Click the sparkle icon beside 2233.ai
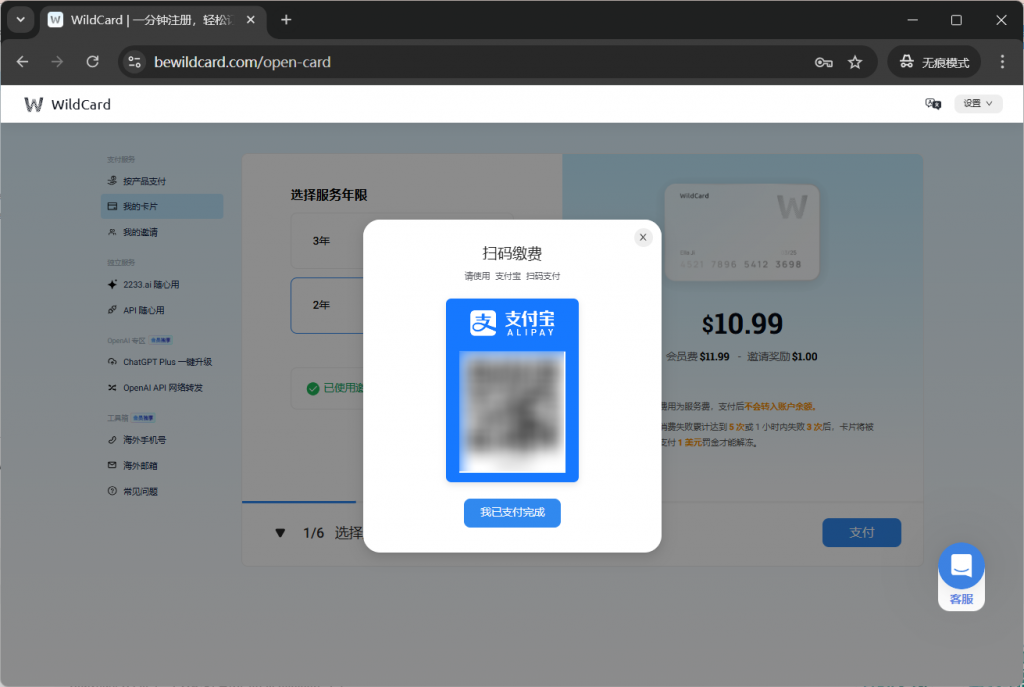 pyautogui.click(x=112, y=285)
